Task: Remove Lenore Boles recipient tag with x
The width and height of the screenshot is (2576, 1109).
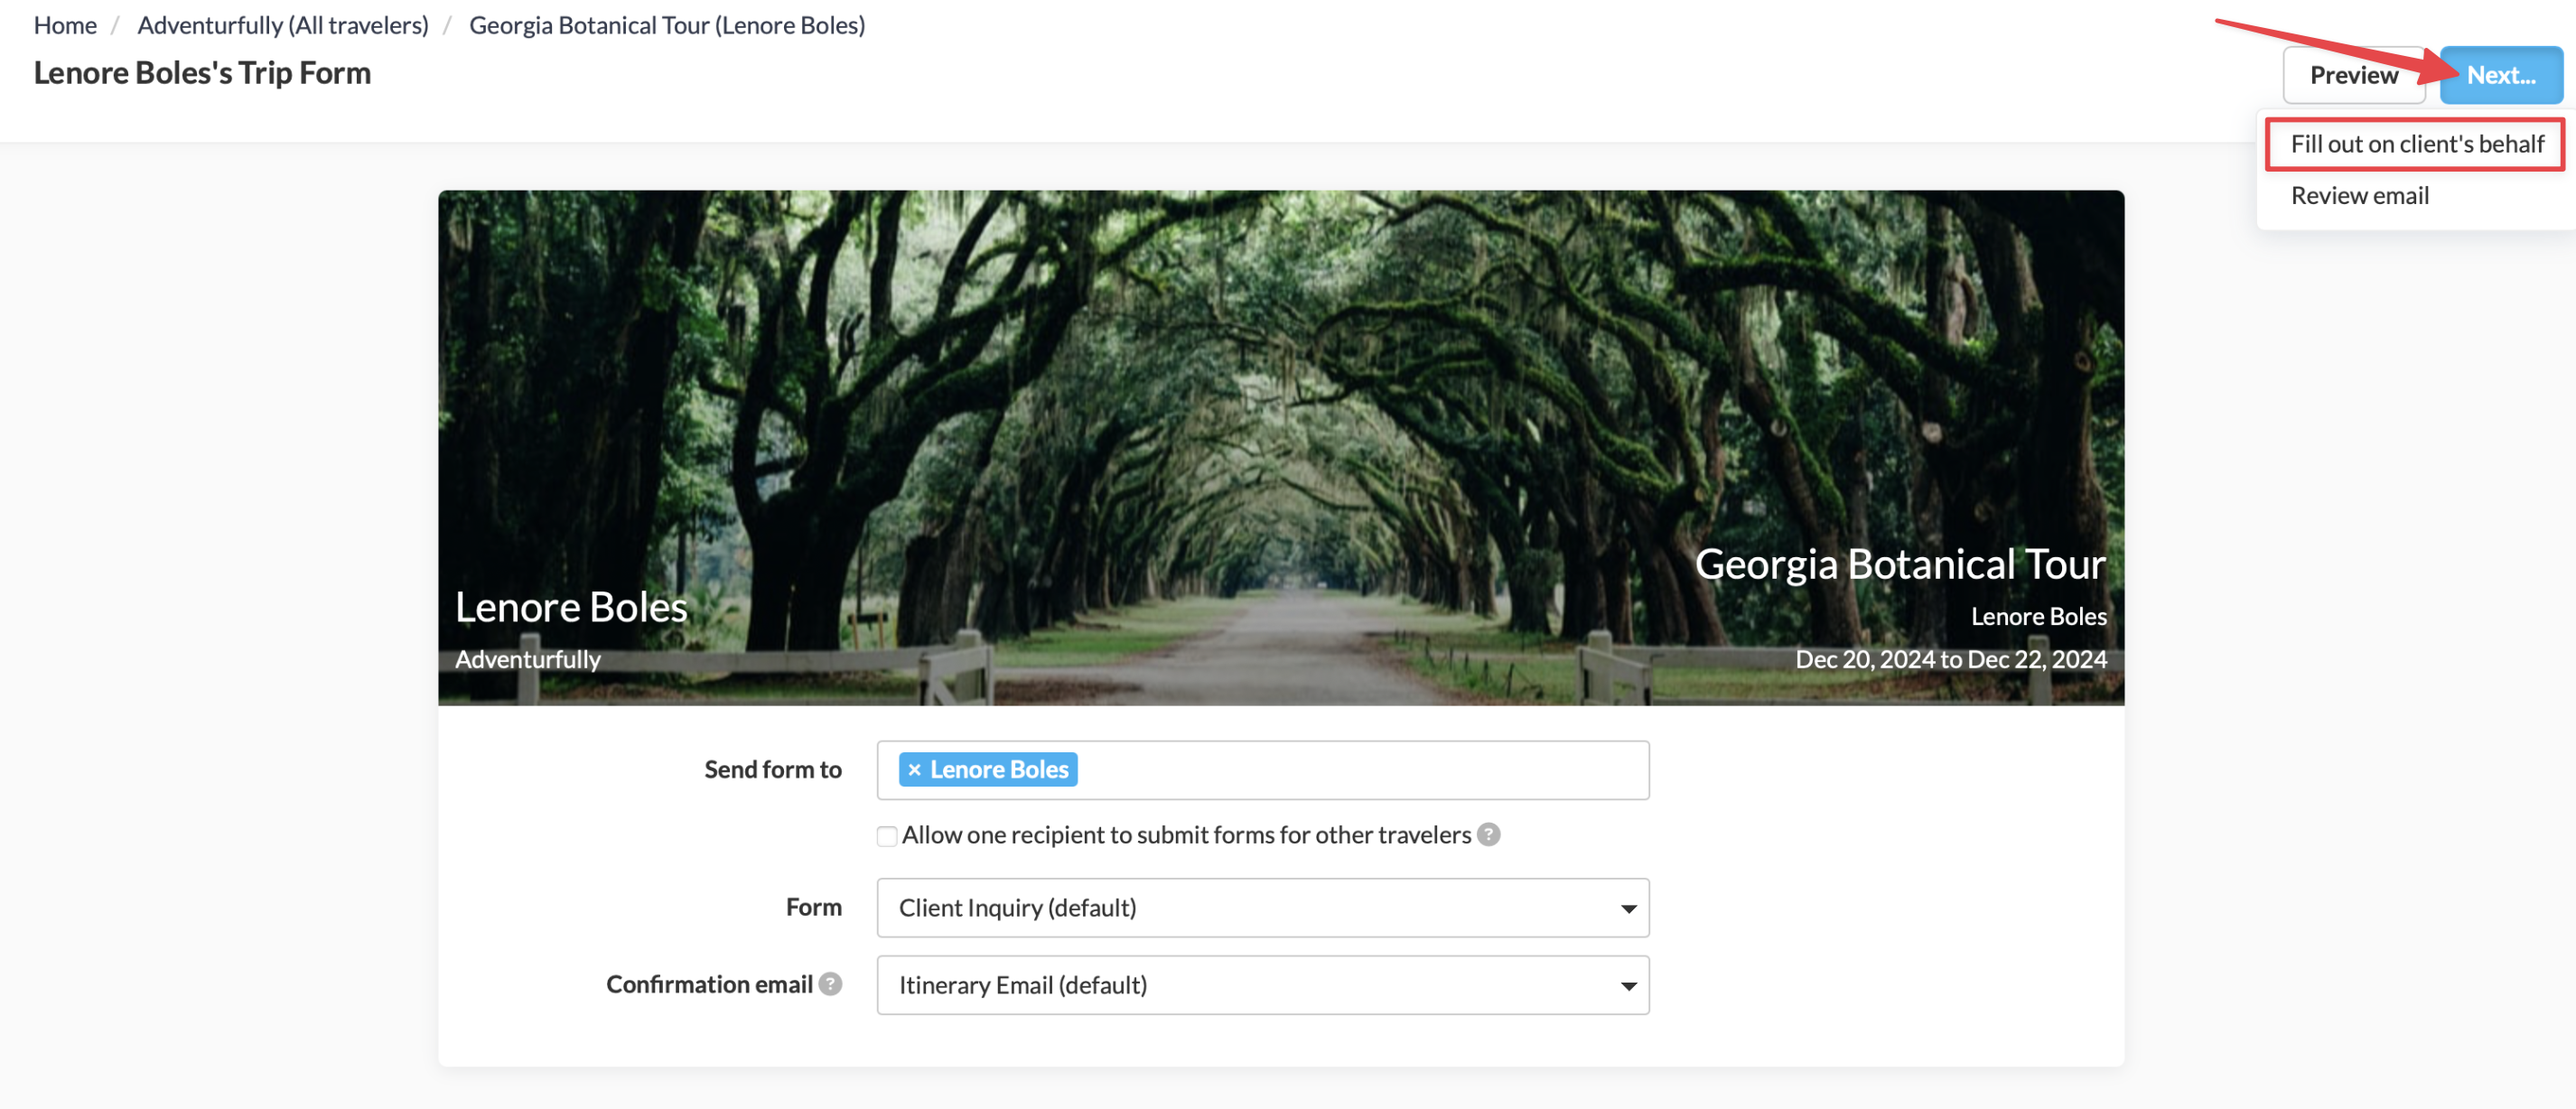Action: pos(914,770)
